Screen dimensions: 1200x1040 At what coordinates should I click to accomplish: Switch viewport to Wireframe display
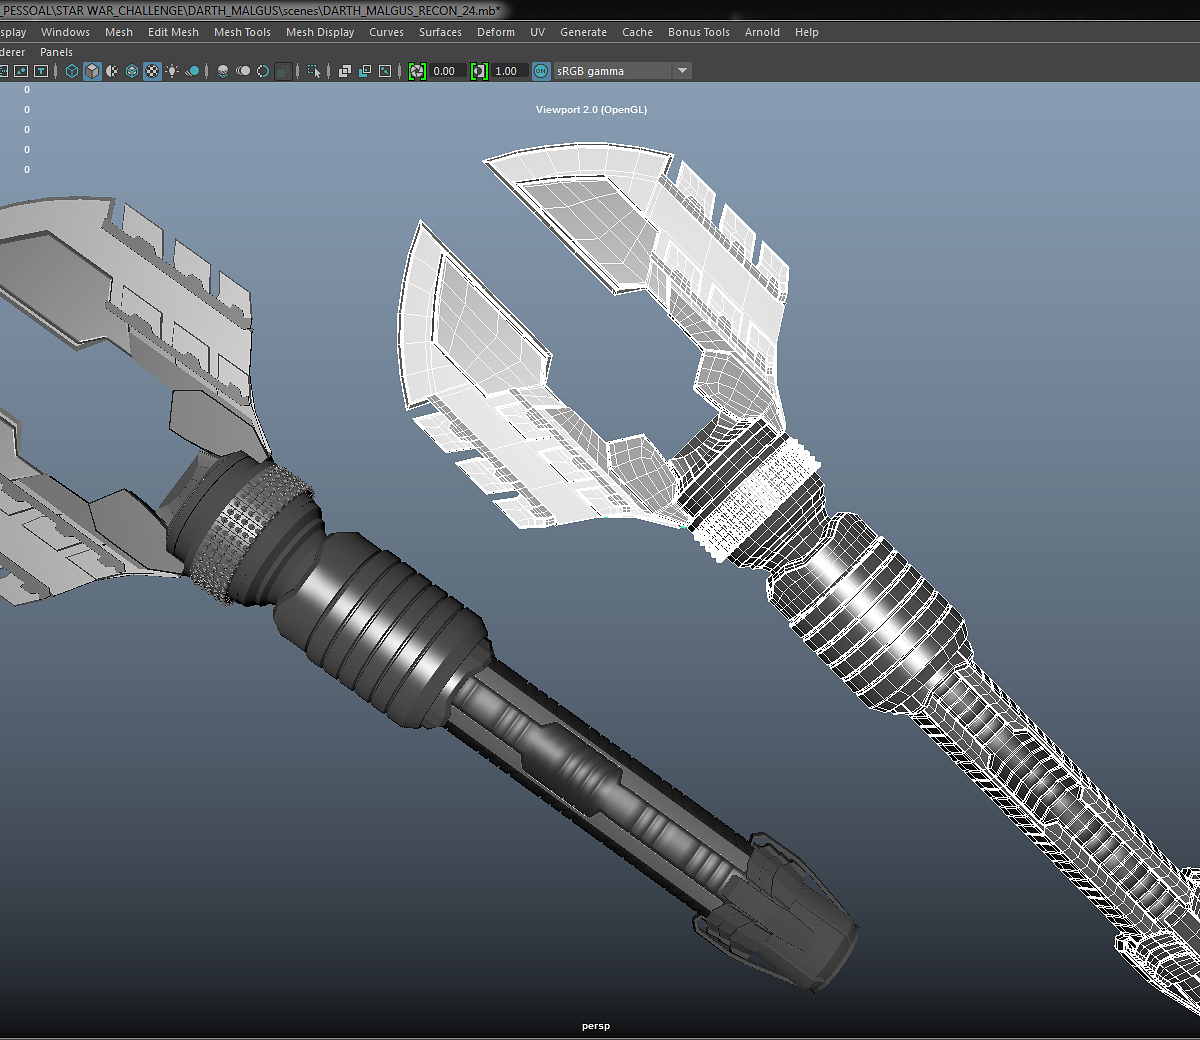[x=72, y=71]
